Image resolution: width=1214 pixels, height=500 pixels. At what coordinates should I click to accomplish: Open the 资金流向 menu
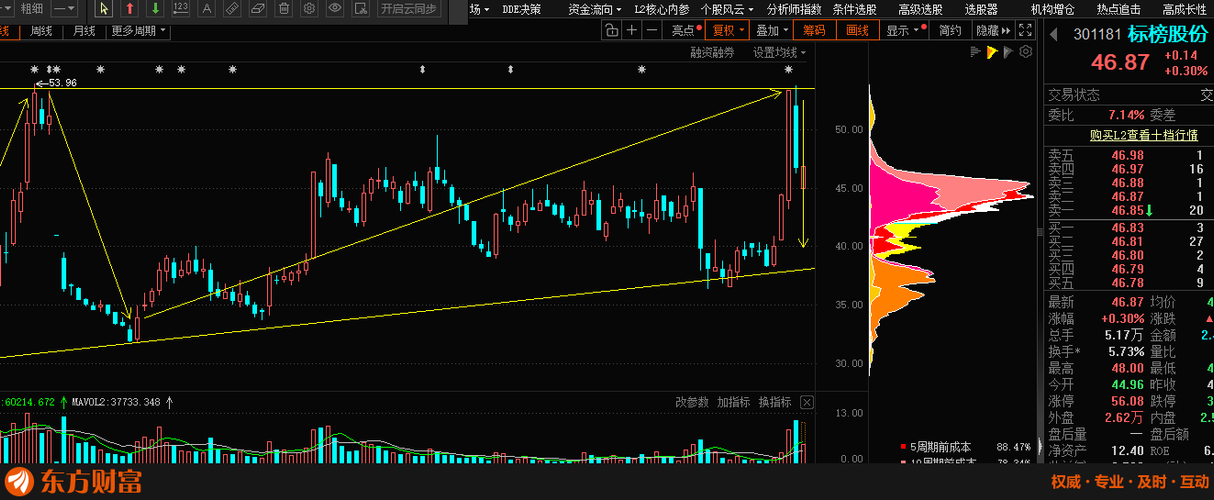pyautogui.click(x=596, y=9)
